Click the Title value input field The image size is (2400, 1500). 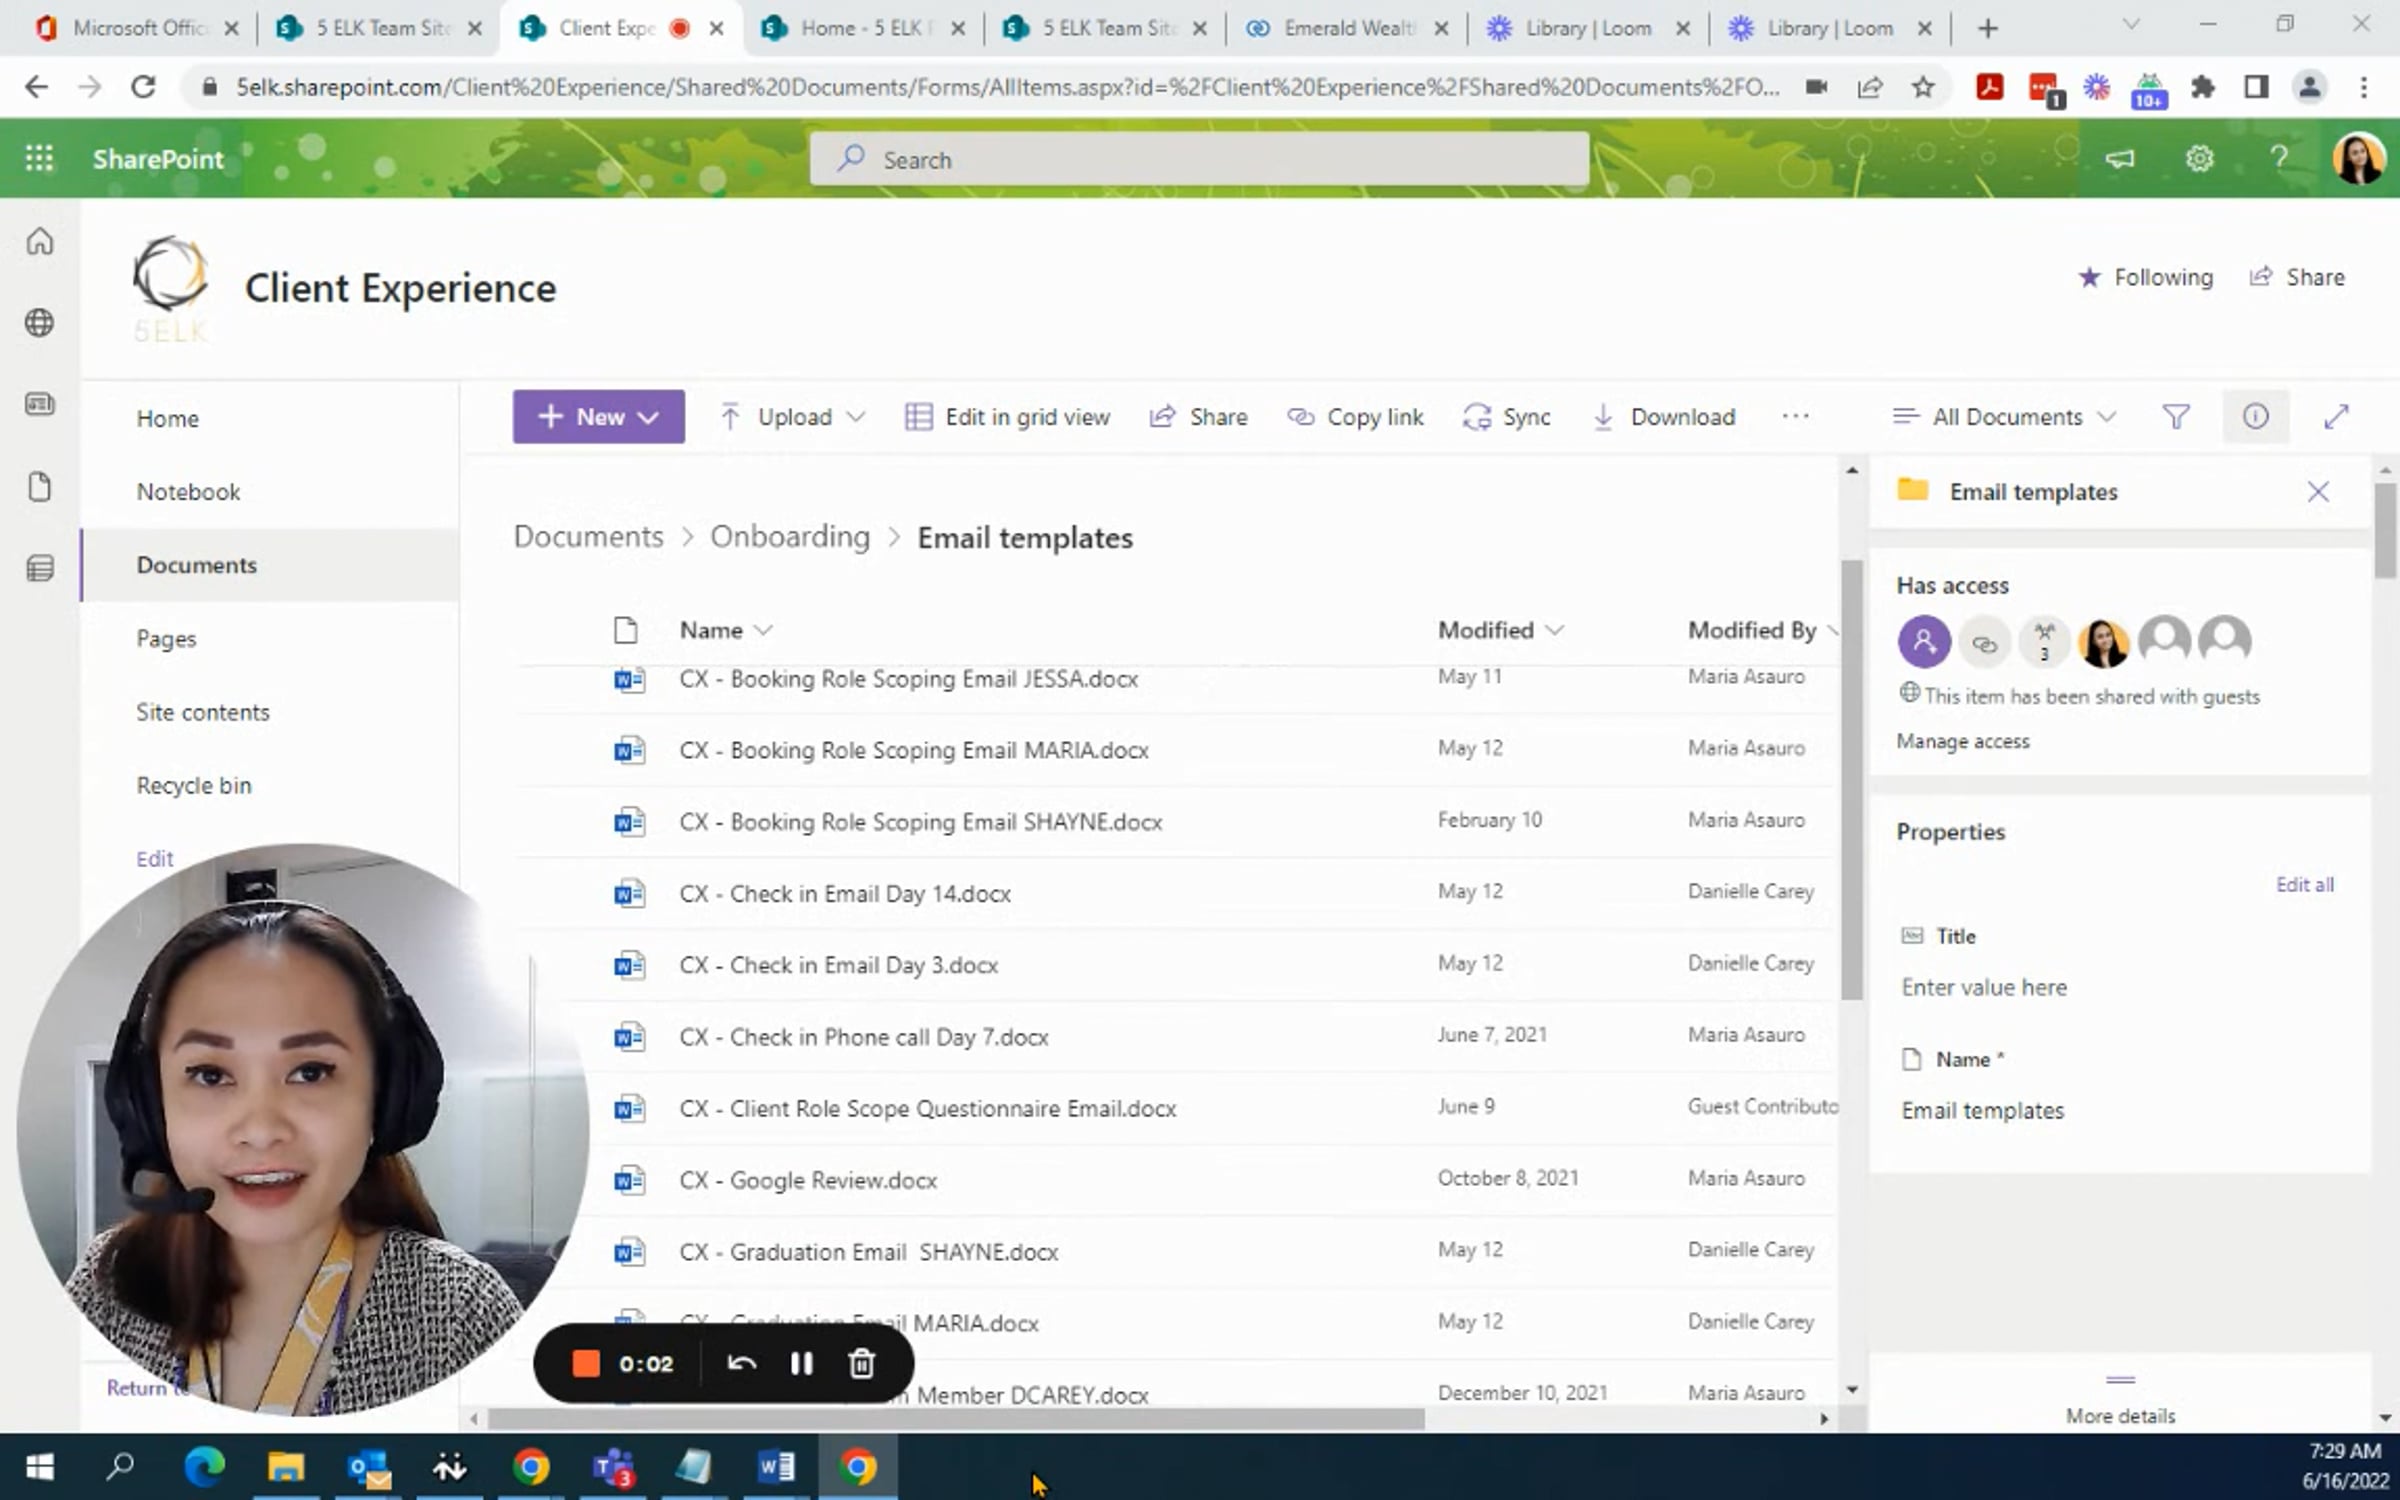[1984, 987]
